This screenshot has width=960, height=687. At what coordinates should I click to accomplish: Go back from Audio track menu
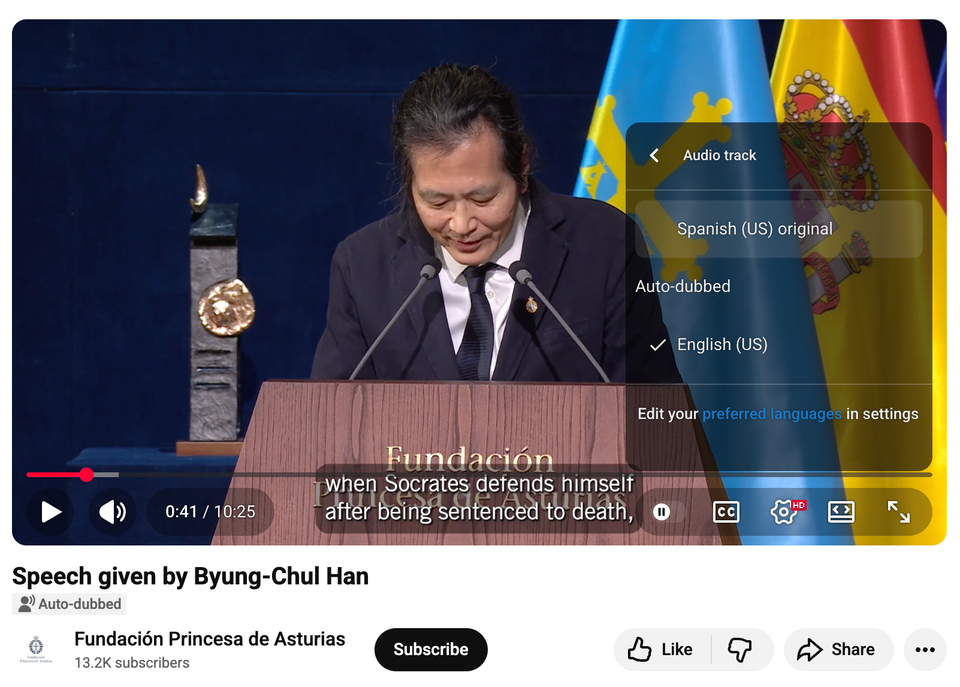(x=654, y=156)
